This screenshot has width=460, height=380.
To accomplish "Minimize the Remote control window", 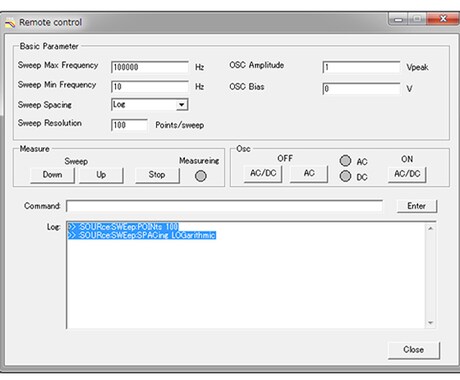I will pos(398,19).
